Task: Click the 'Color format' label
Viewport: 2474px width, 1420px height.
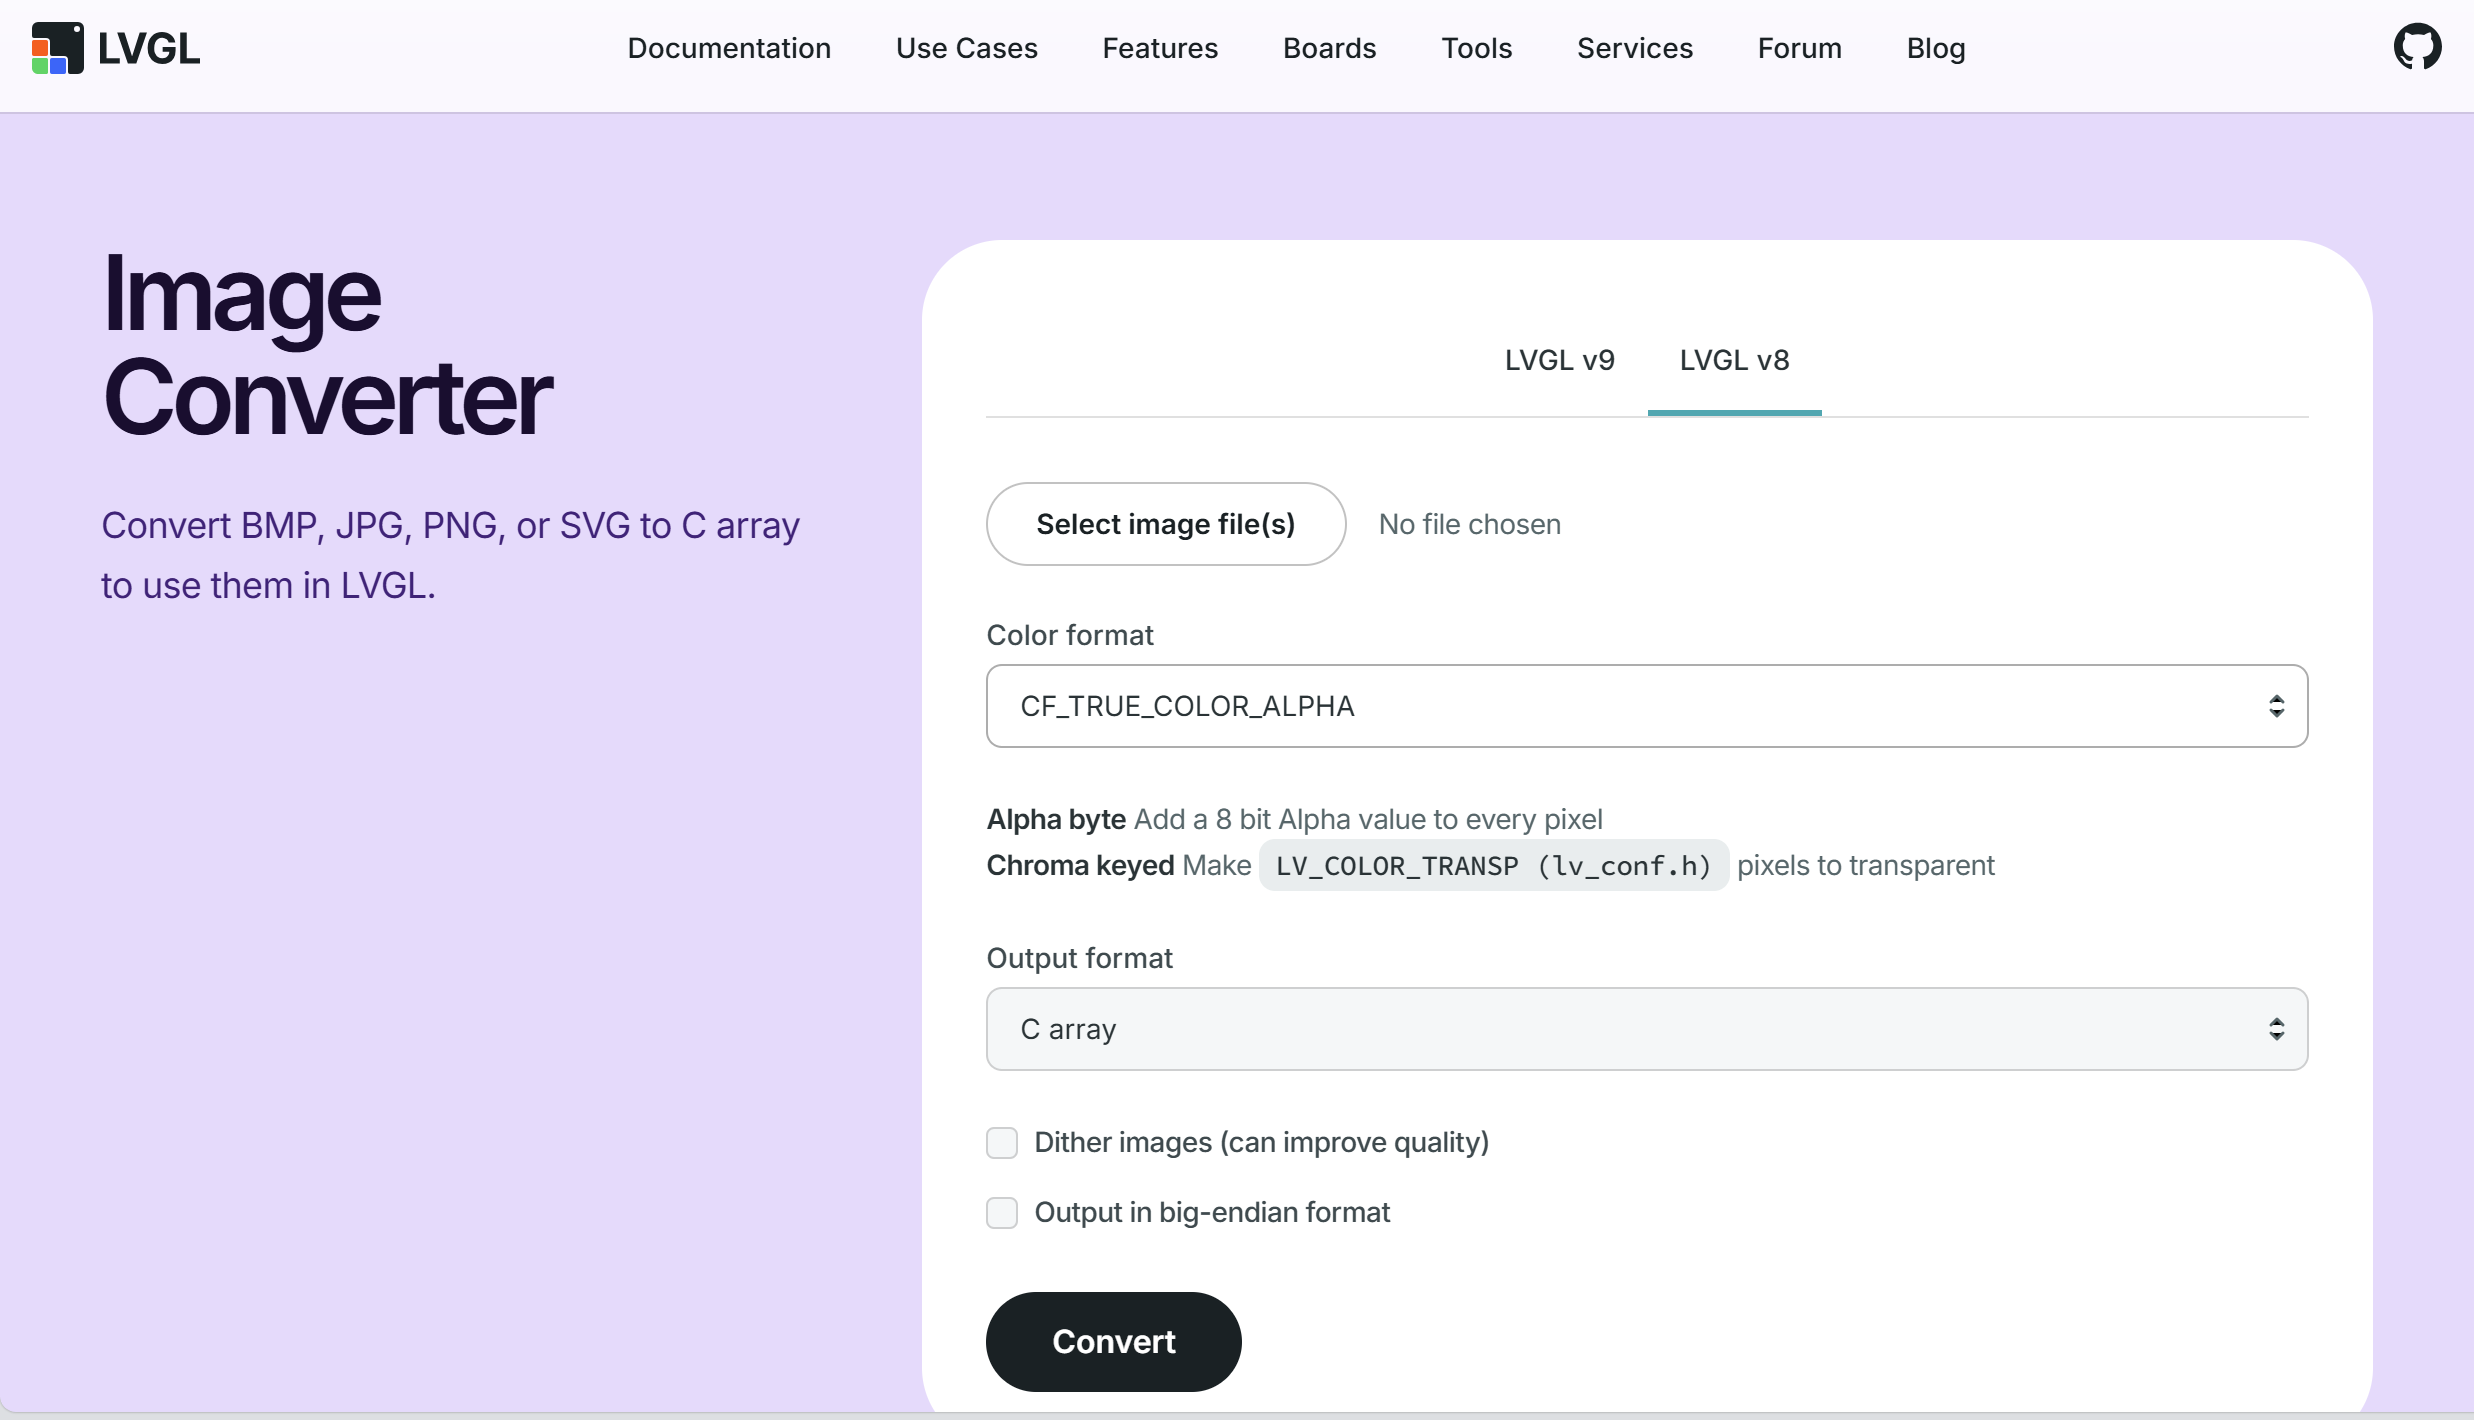Action: (1069, 635)
